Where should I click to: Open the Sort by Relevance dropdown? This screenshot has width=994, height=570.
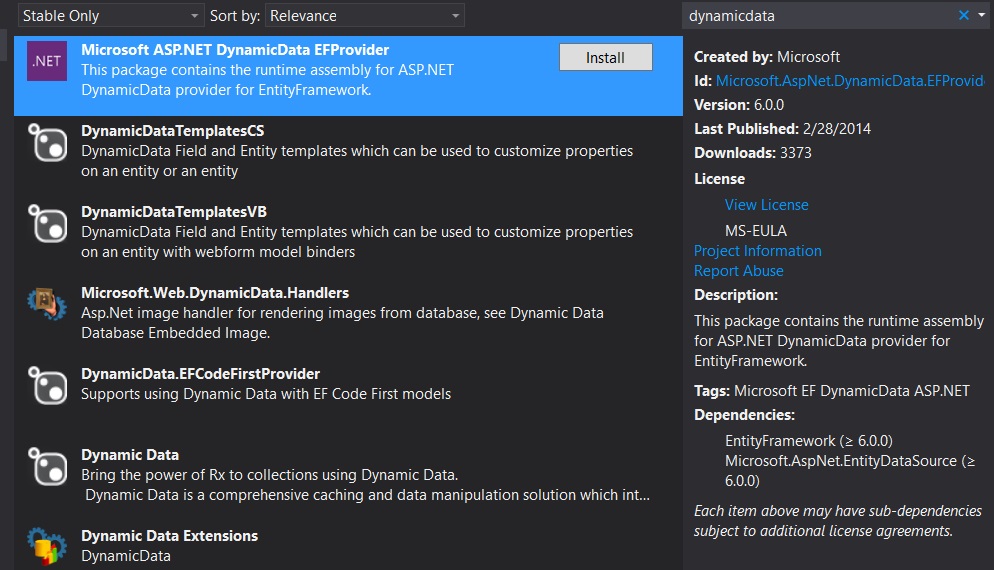tap(365, 16)
